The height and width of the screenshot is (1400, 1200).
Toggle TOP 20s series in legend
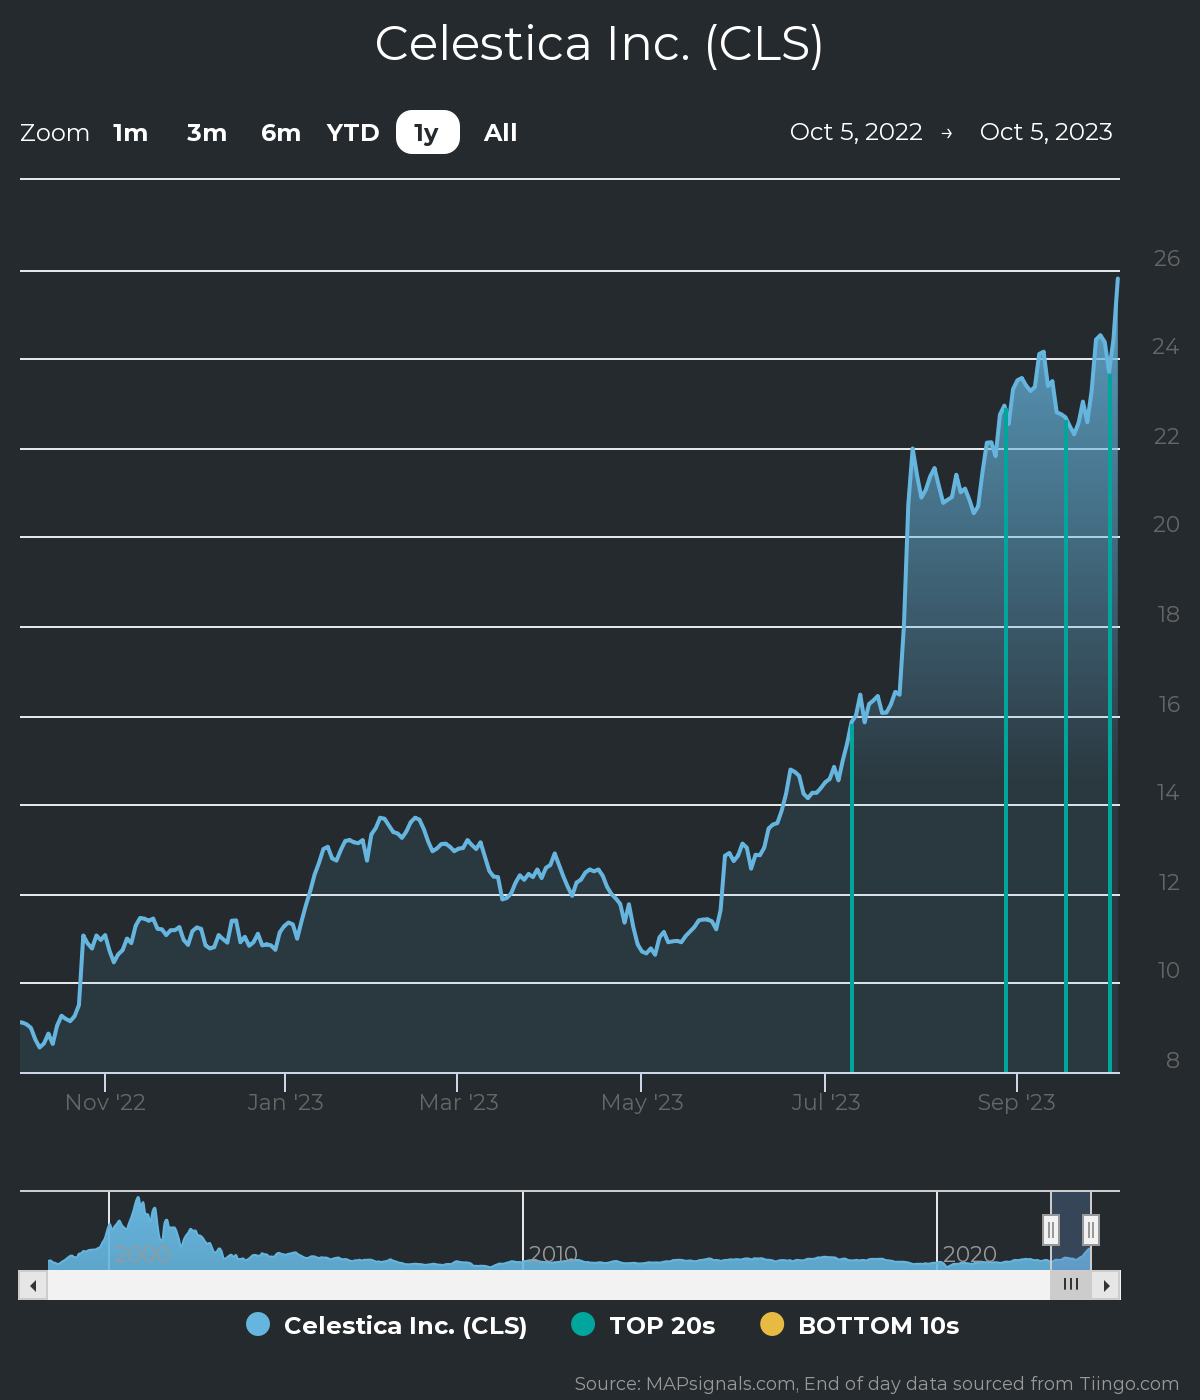[x=644, y=1325]
